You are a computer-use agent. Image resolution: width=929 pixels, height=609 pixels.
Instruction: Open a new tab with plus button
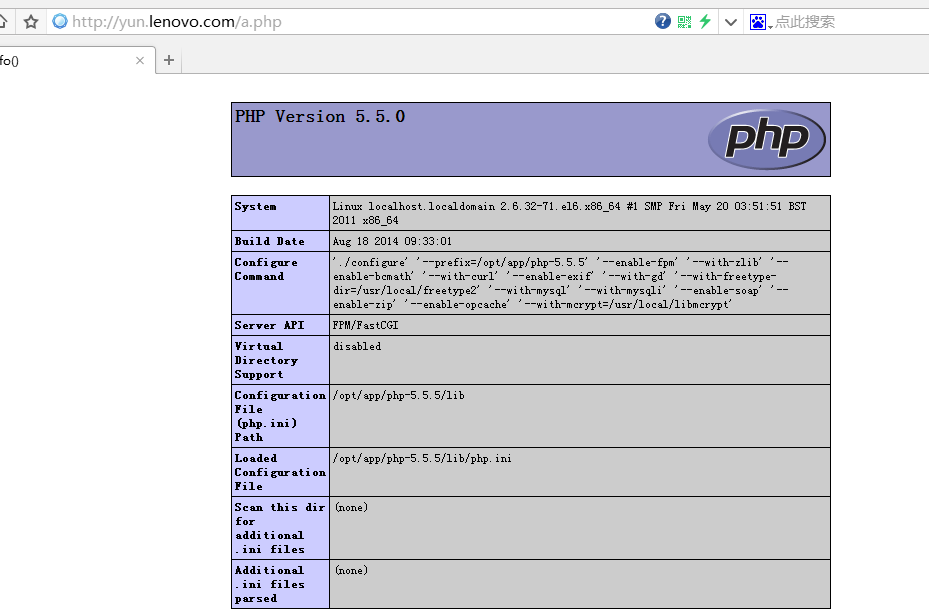pyautogui.click(x=169, y=60)
